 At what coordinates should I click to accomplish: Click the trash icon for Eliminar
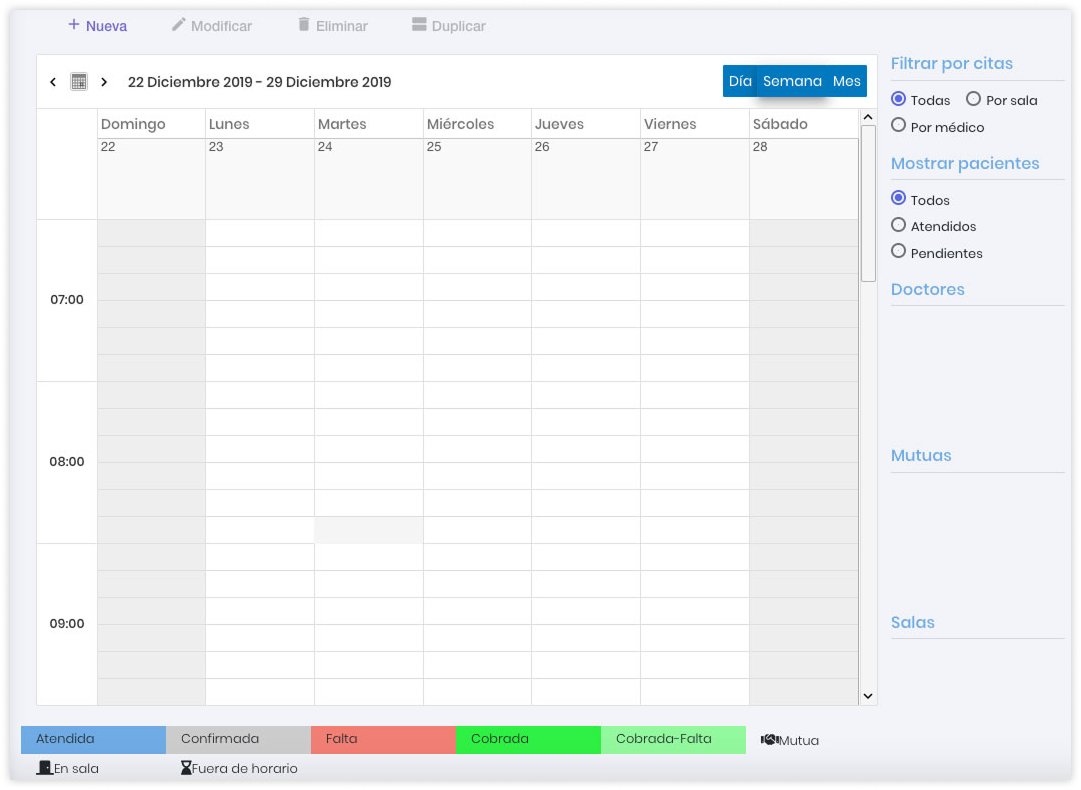tap(304, 25)
